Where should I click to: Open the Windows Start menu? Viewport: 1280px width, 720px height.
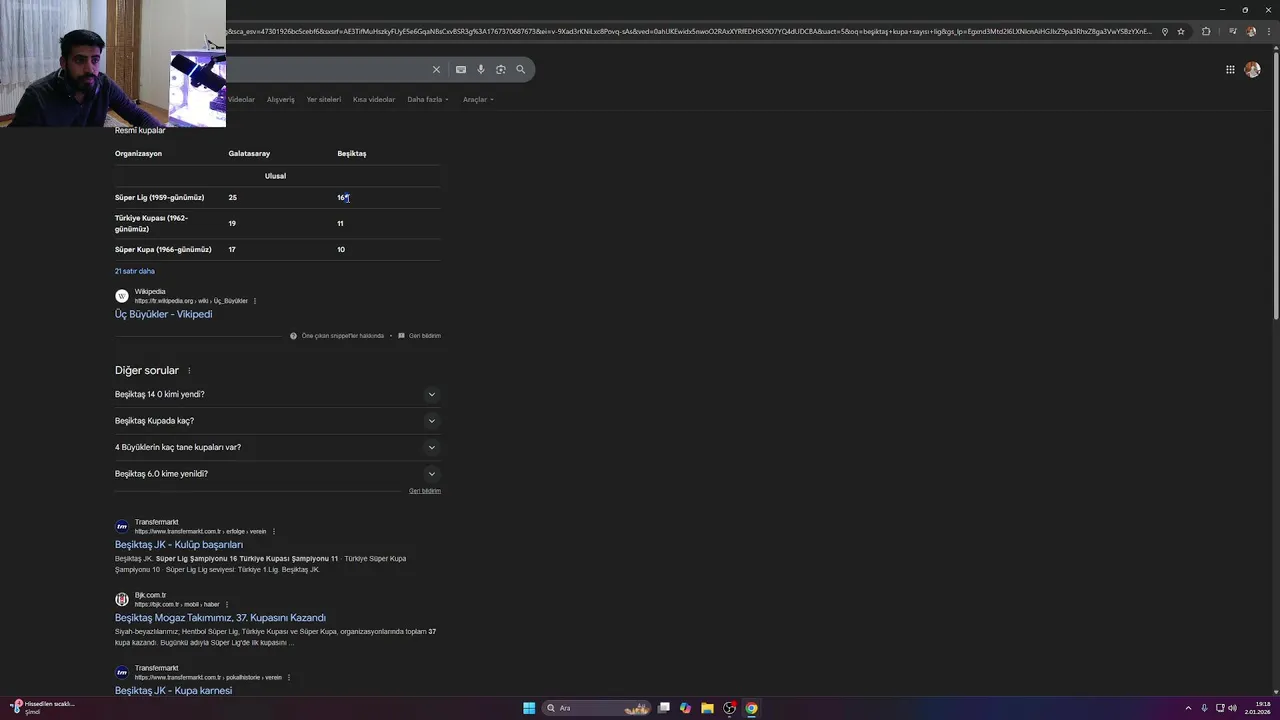[x=529, y=708]
